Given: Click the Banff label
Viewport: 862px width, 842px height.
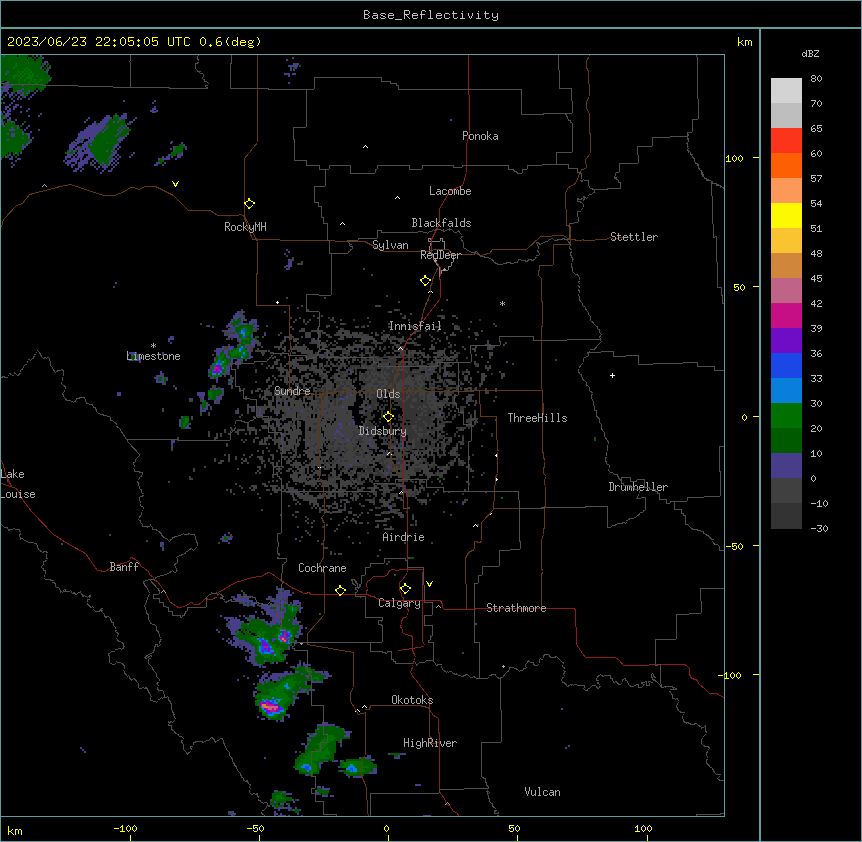Looking at the screenshot, I should click(x=124, y=567).
